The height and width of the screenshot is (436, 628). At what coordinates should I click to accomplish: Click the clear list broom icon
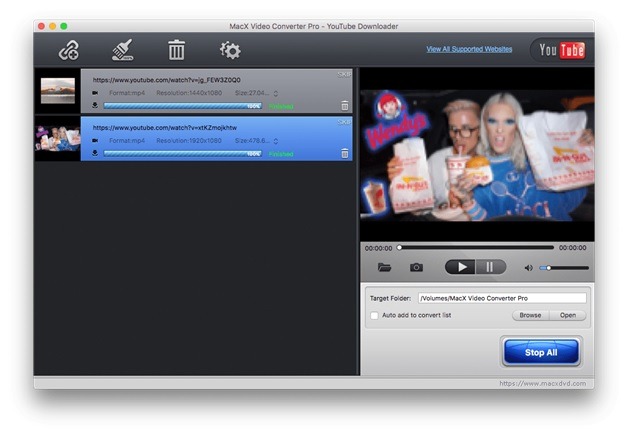[123, 50]
